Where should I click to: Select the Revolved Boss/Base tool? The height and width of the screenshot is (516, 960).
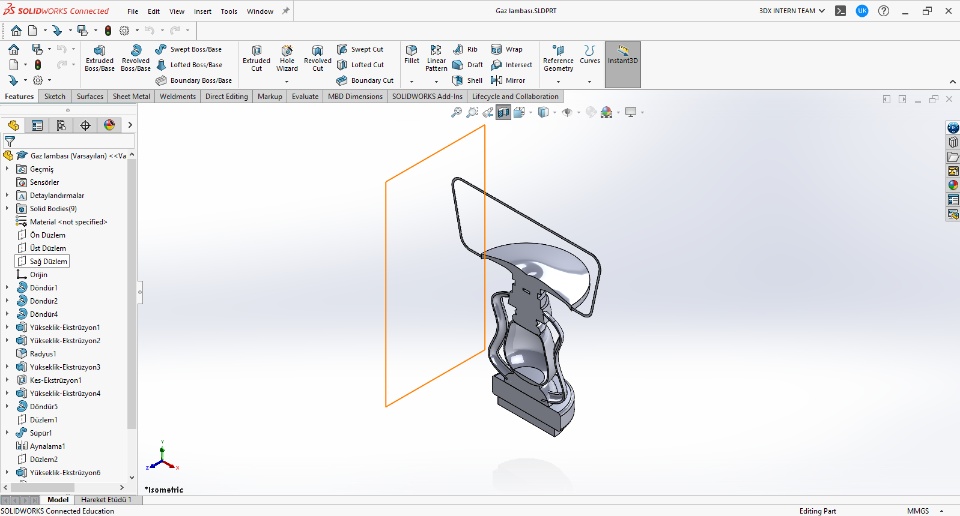135,58
